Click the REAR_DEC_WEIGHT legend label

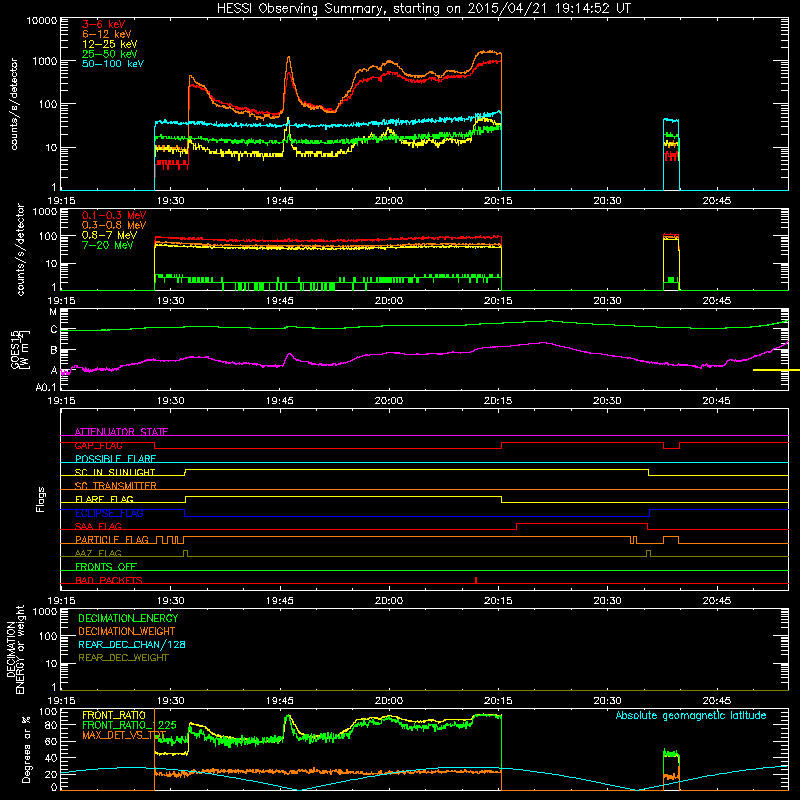tap(123, 658)
